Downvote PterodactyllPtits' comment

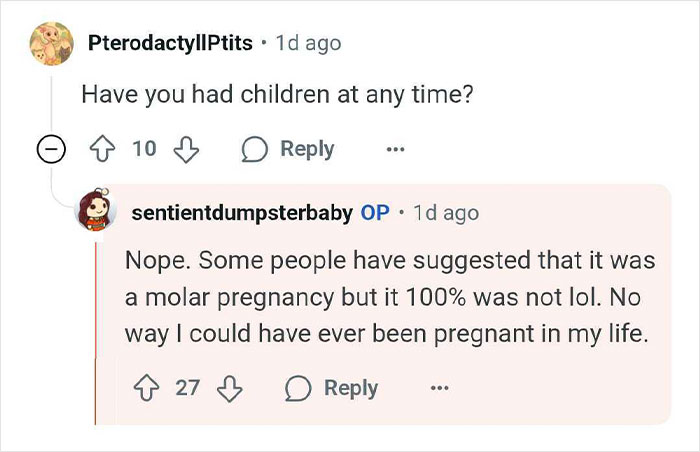pyautogui.click(x=185, y=150)
